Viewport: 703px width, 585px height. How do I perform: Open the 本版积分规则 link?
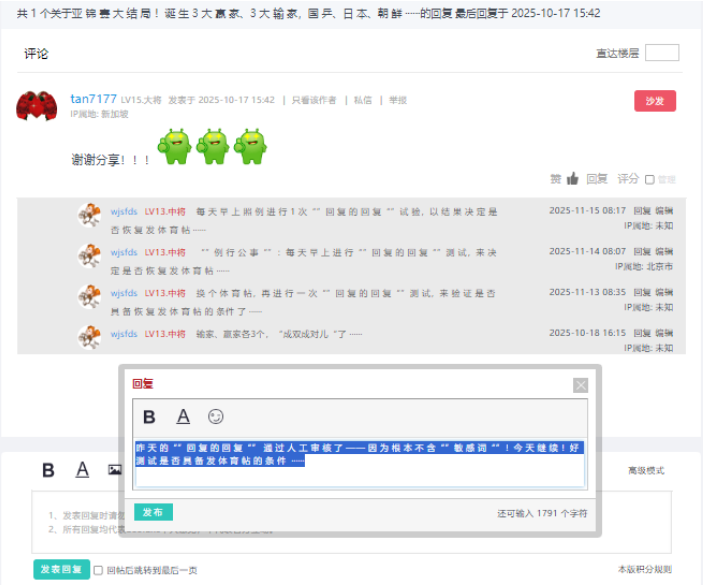(x=645, y=569)
